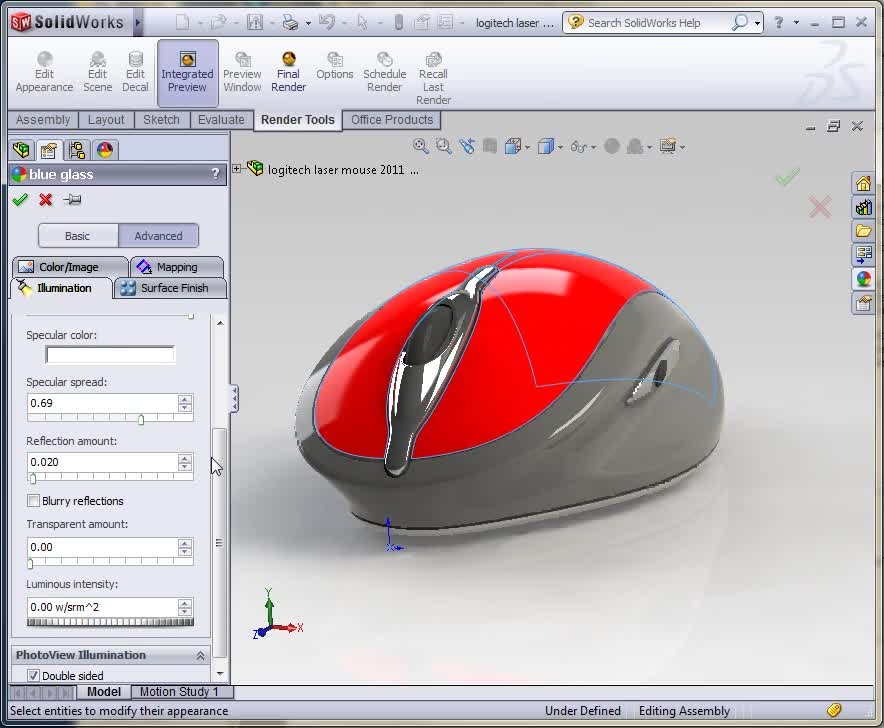Open ConfigurationManager tab icon
Viewport: 884px width, 728px height.
tap(77, 150)
